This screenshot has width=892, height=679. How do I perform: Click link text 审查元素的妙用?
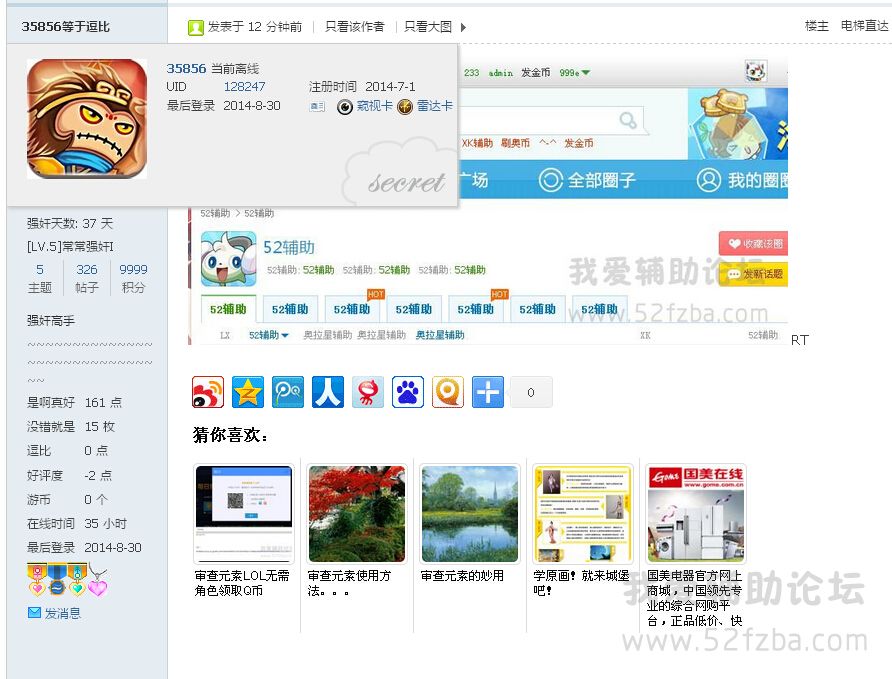[x=462, y=576]
